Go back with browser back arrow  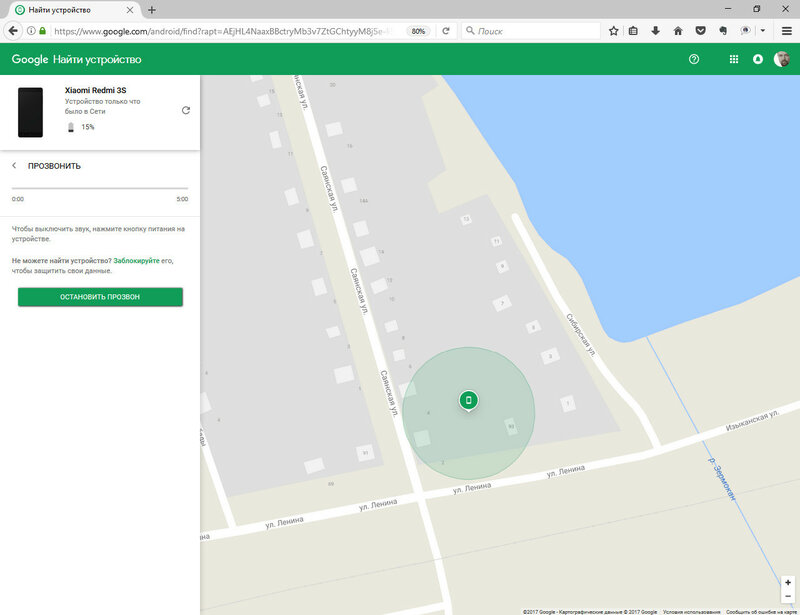pyautogui.click(x=13, y=31)
